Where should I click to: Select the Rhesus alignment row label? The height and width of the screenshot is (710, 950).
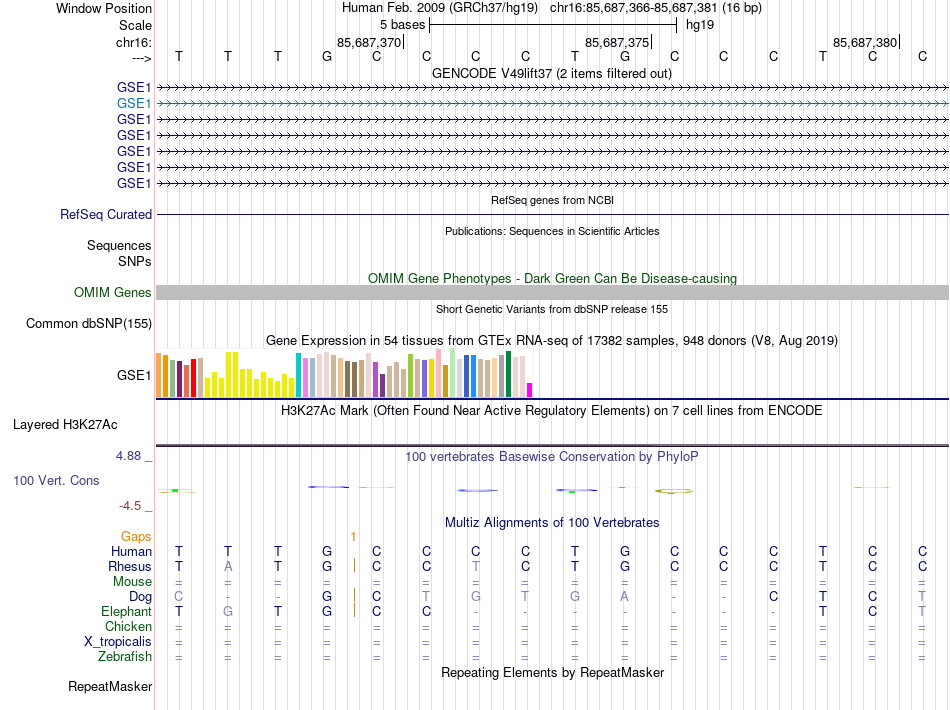[130, 566]
